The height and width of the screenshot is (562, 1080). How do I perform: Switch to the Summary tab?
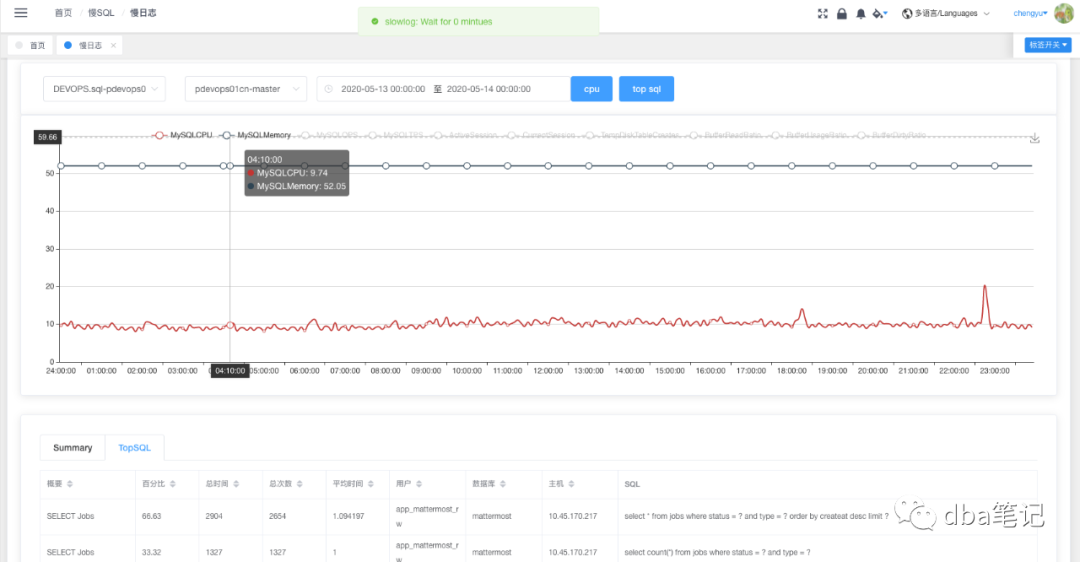(x=73, y=448)
